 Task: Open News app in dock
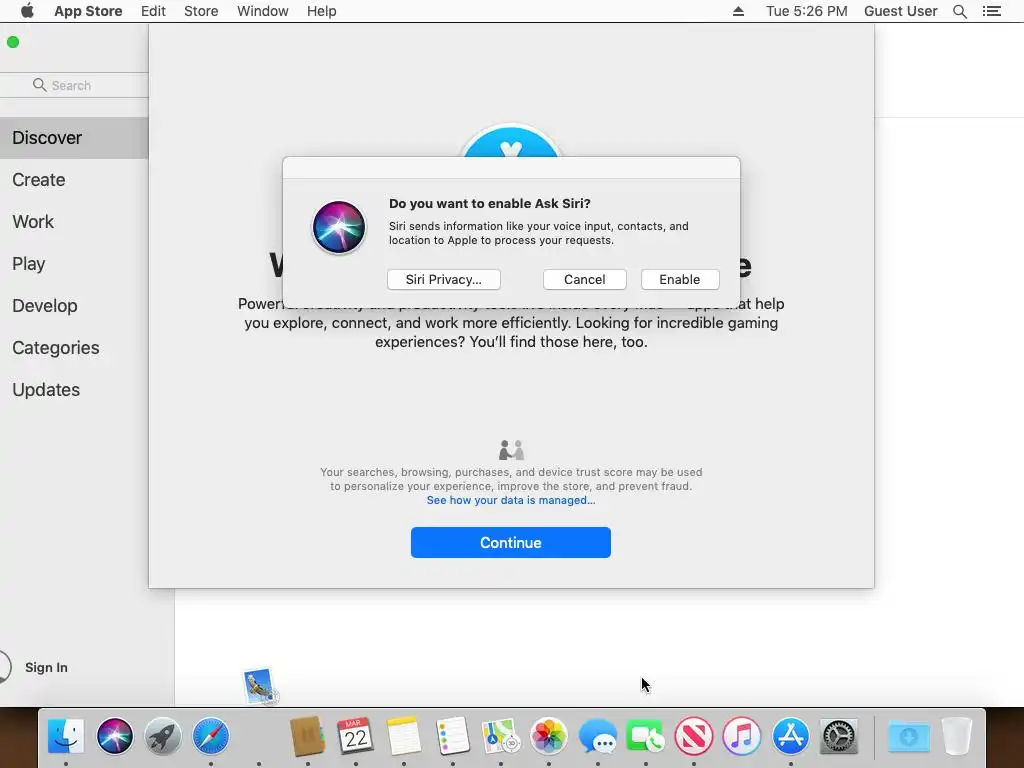(x=694, y=736)
